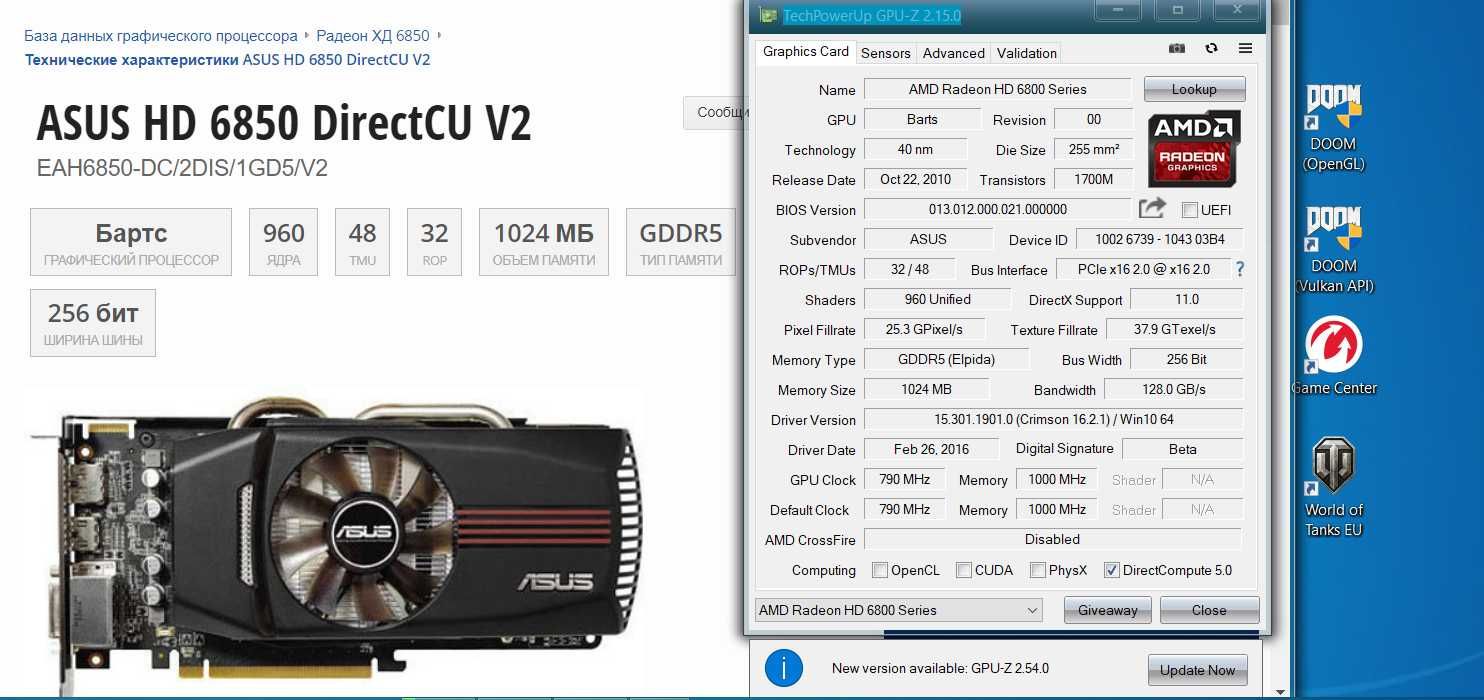Click the Pixel Fillrate 25.3 GPixel/s field
Screen dimensions: 1484x700
coord(924,329)
